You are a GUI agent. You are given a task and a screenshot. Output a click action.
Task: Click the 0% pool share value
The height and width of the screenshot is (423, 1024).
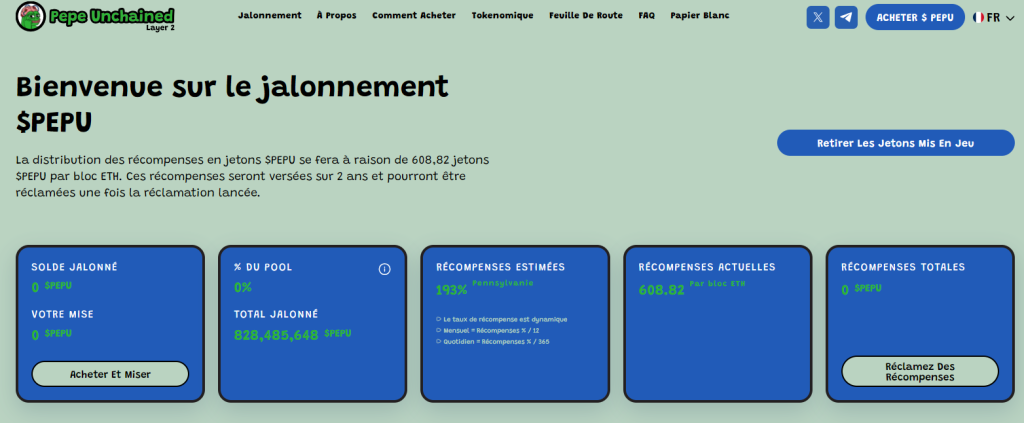click(x=243, y=287)
